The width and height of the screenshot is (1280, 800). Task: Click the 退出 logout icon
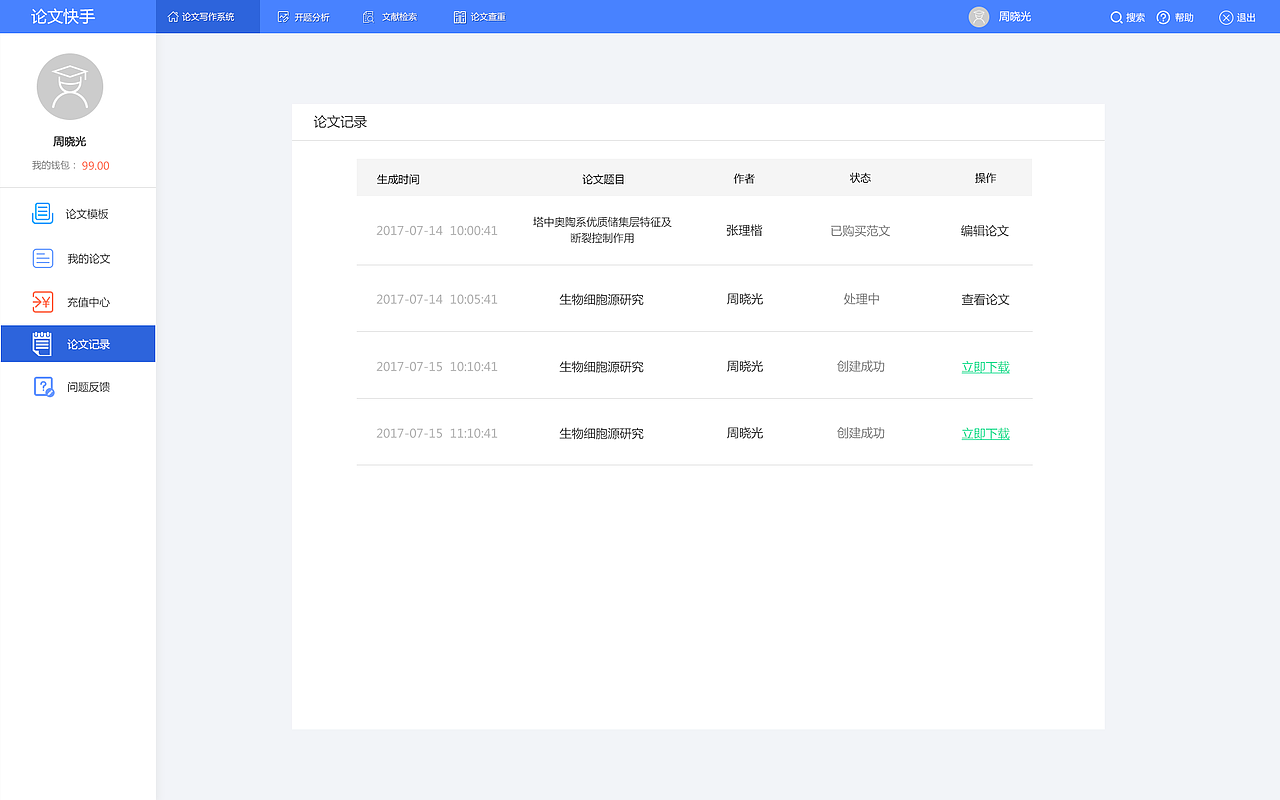1224,16
